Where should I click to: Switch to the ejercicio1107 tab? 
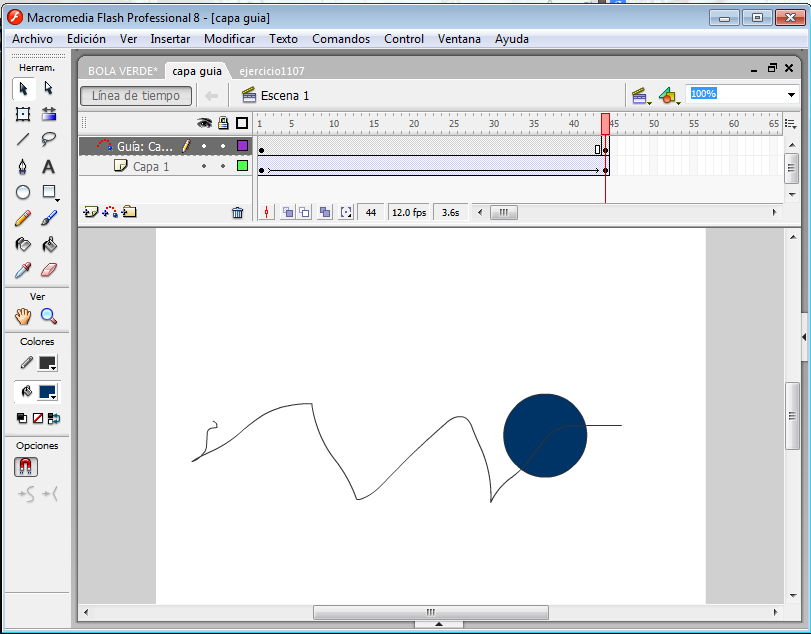click(x=272, y=71)
